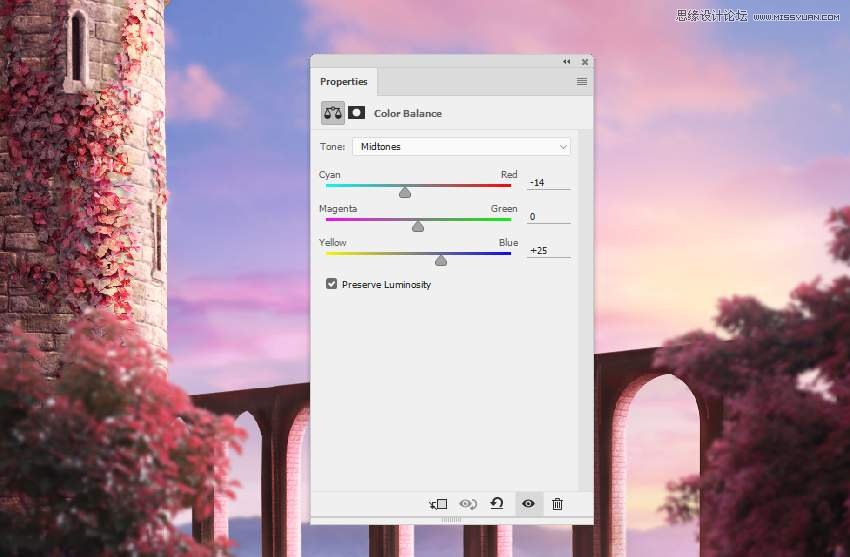Clip adjustment to layer below icon
The height and width of the screenshot is (557, 850).
(438, 504)
